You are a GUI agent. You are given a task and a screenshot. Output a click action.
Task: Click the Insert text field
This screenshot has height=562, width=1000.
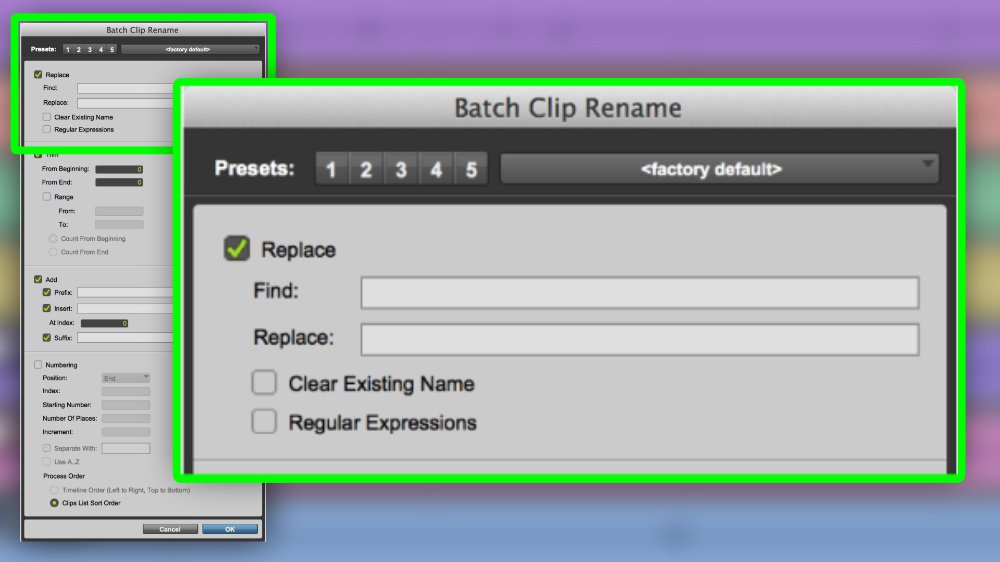125,308
